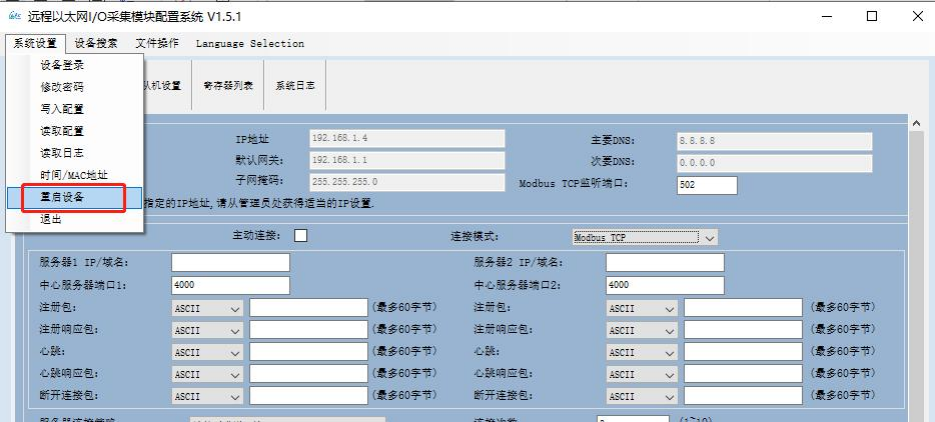Open the 系统设置 menu
The image size is (935, 422).
click(35, 44)
